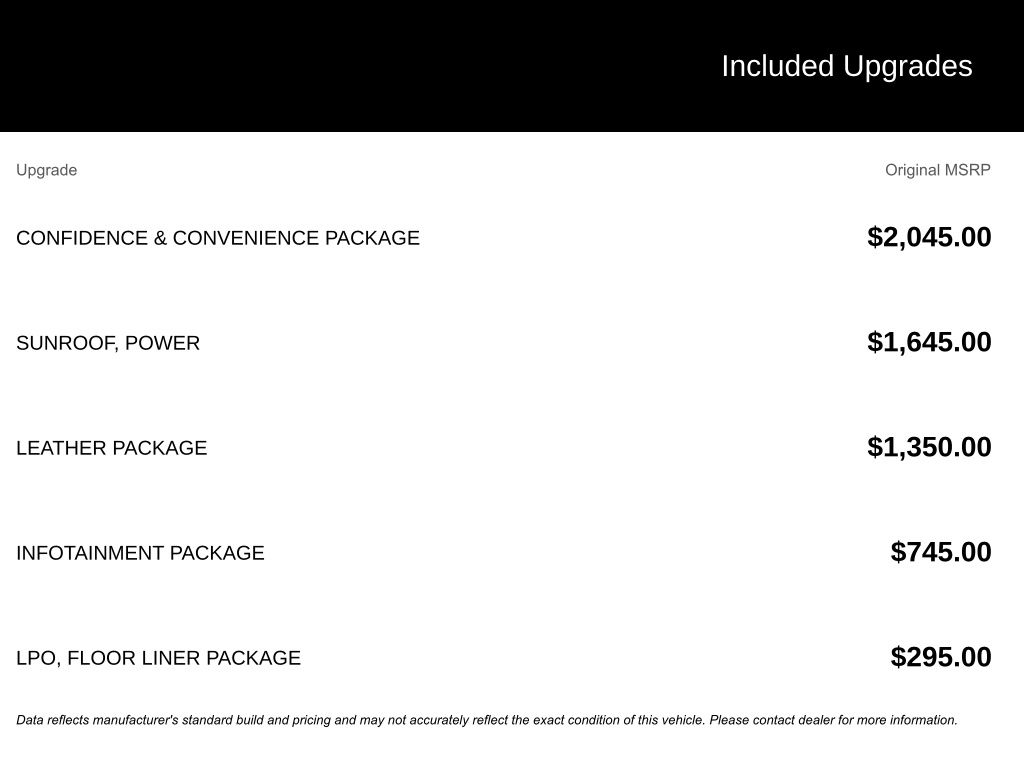Click the Included Upgrades heading
Image resolution: width=1024 pixels, height=768 pixels.
tap(846, 66)
